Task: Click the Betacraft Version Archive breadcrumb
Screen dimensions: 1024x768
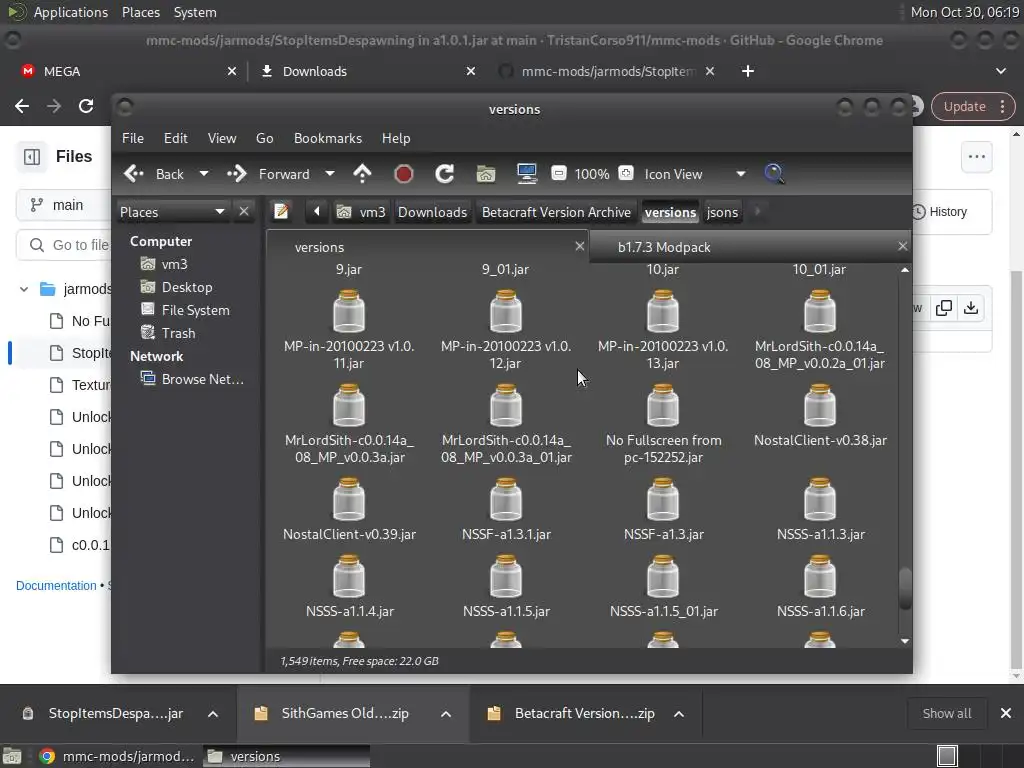Action: [556, 212]
